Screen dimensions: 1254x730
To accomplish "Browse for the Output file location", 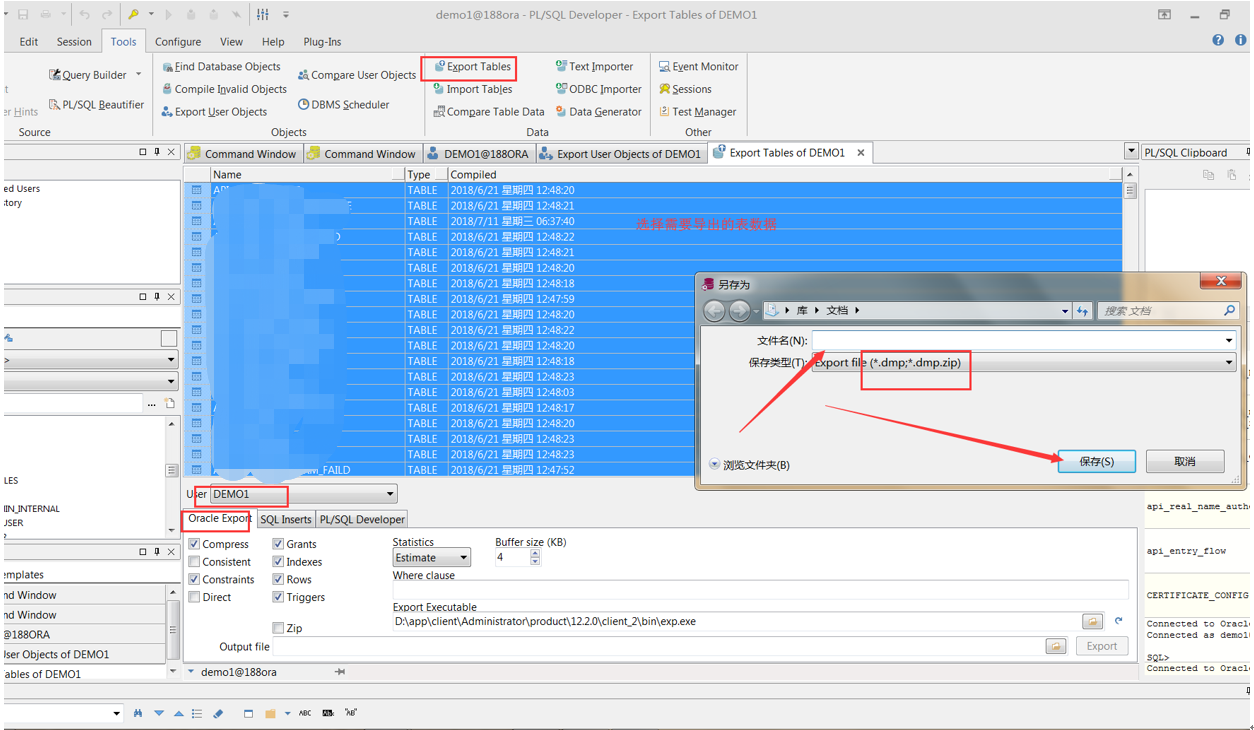I will point(1056,647).
